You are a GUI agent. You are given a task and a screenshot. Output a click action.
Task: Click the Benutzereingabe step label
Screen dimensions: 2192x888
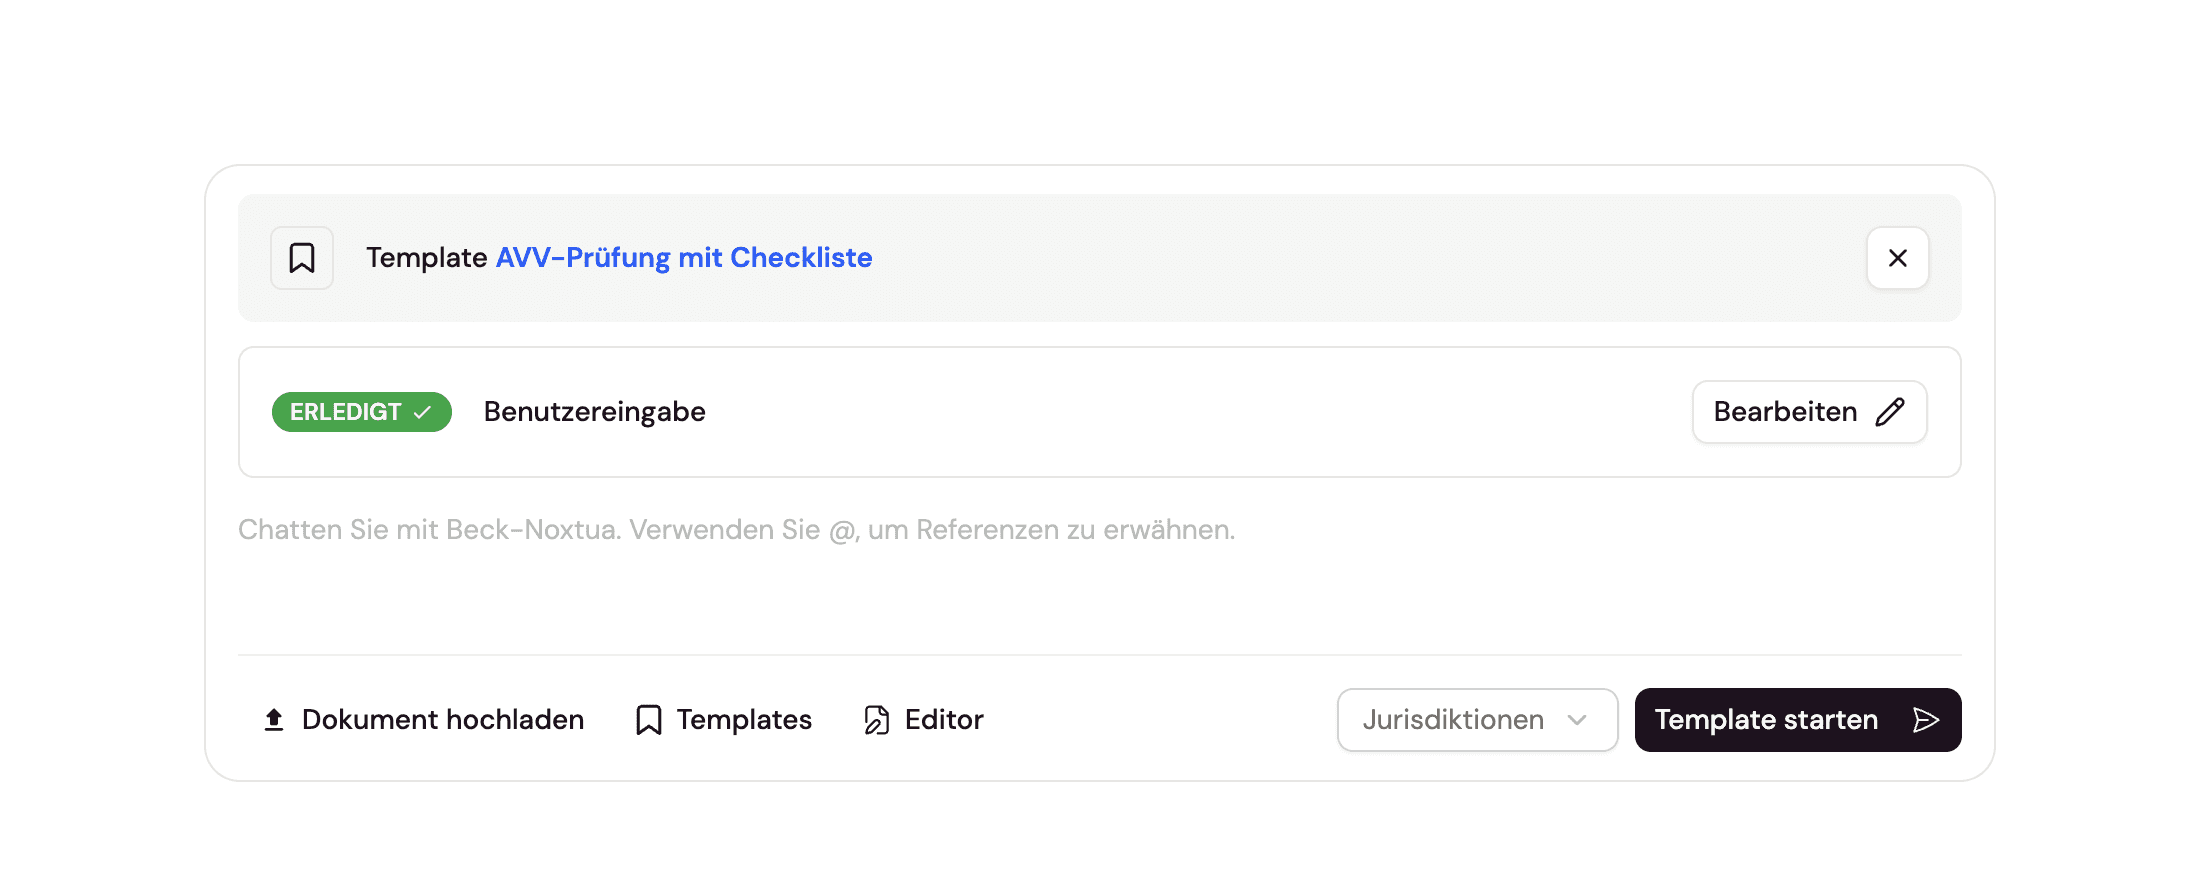pos(595,412)
